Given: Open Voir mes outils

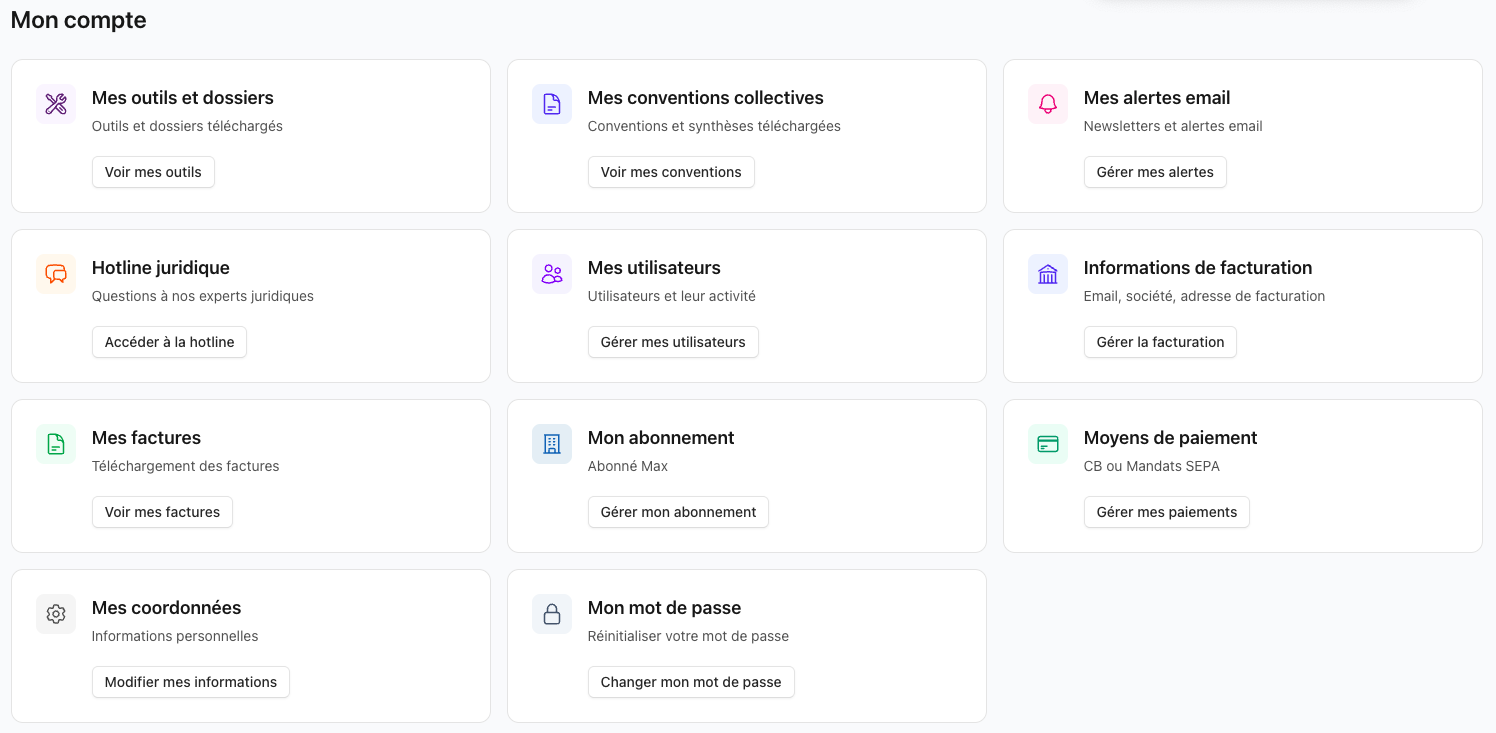Looking at the screenshot, I should point(153,172).
